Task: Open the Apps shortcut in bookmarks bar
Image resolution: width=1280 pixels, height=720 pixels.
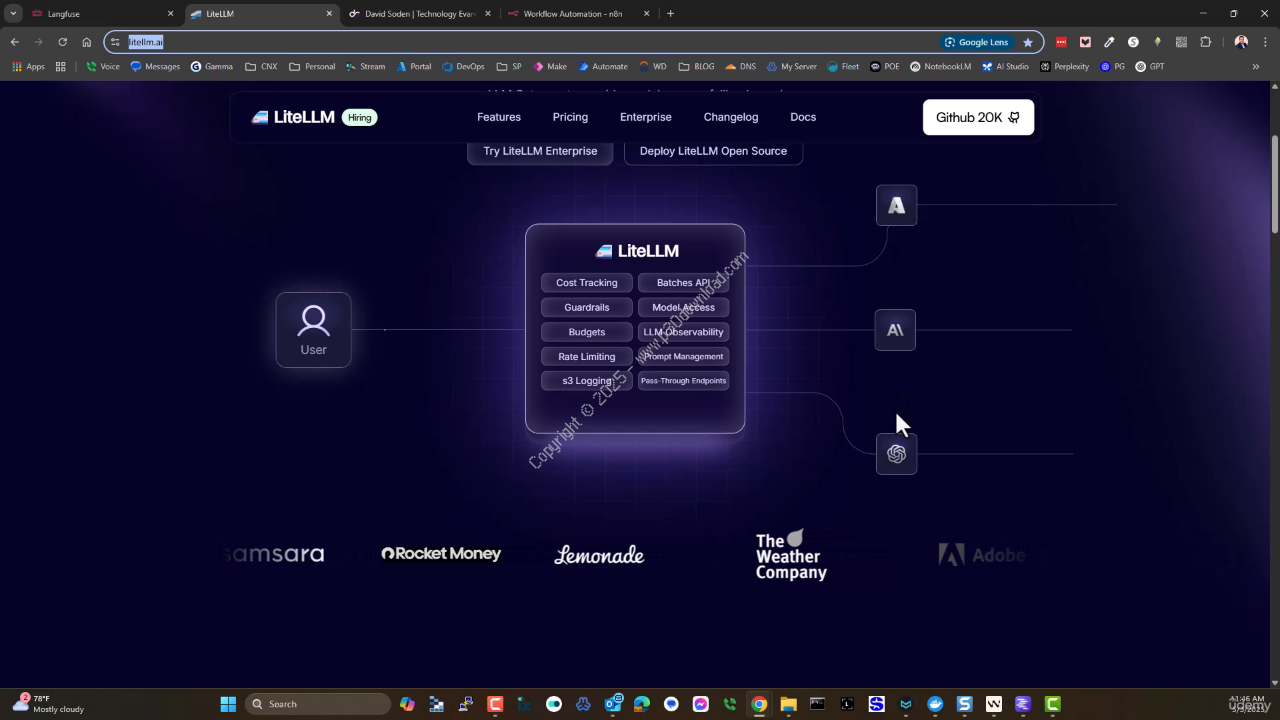Action: point(28,67)
